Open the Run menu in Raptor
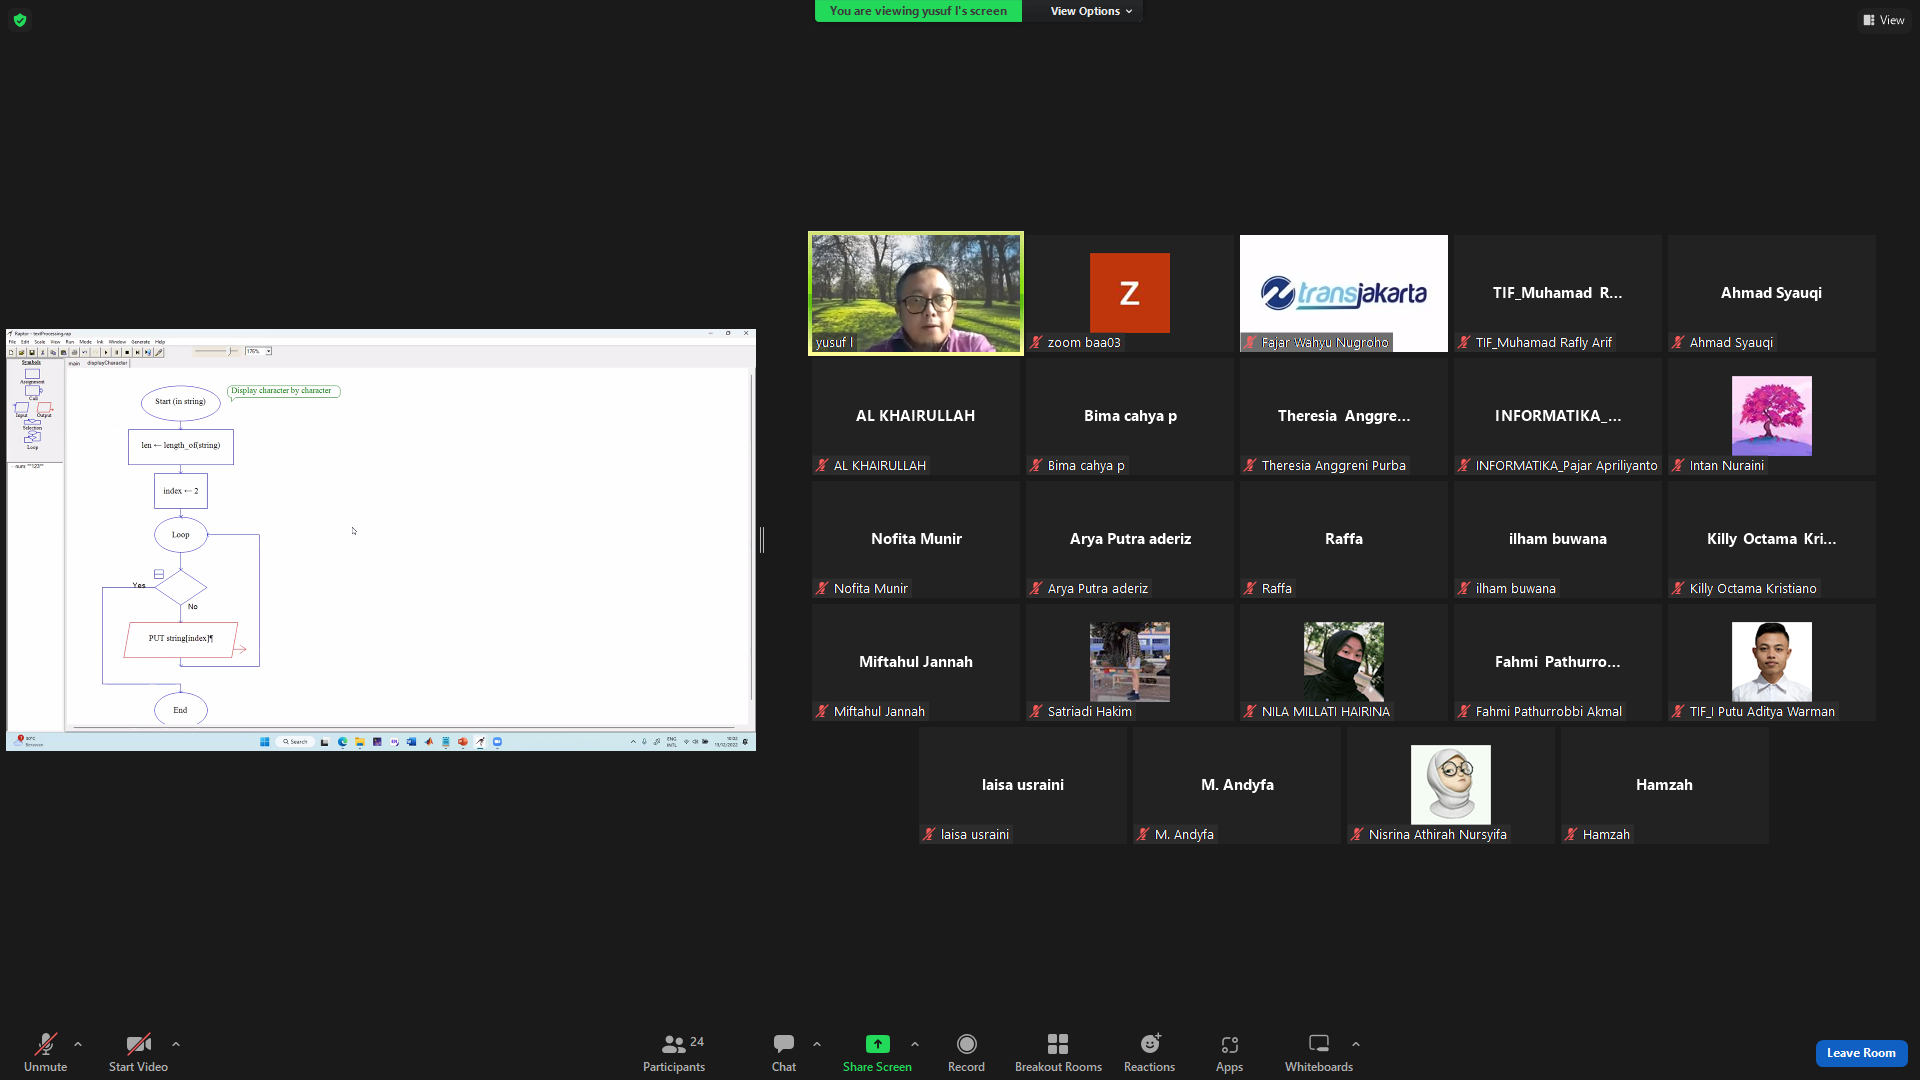 tap(70, 342)
